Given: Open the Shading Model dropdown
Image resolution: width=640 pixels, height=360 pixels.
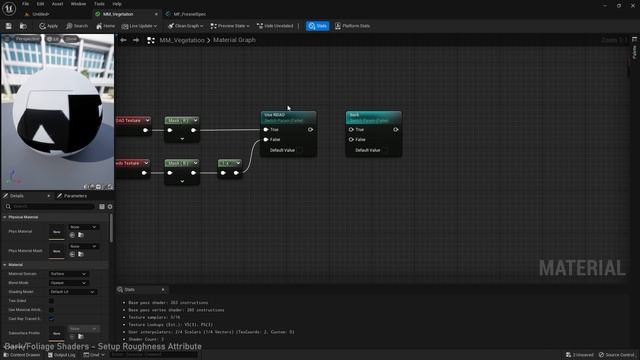Looking at the screenshot, I should coord(73,292).
